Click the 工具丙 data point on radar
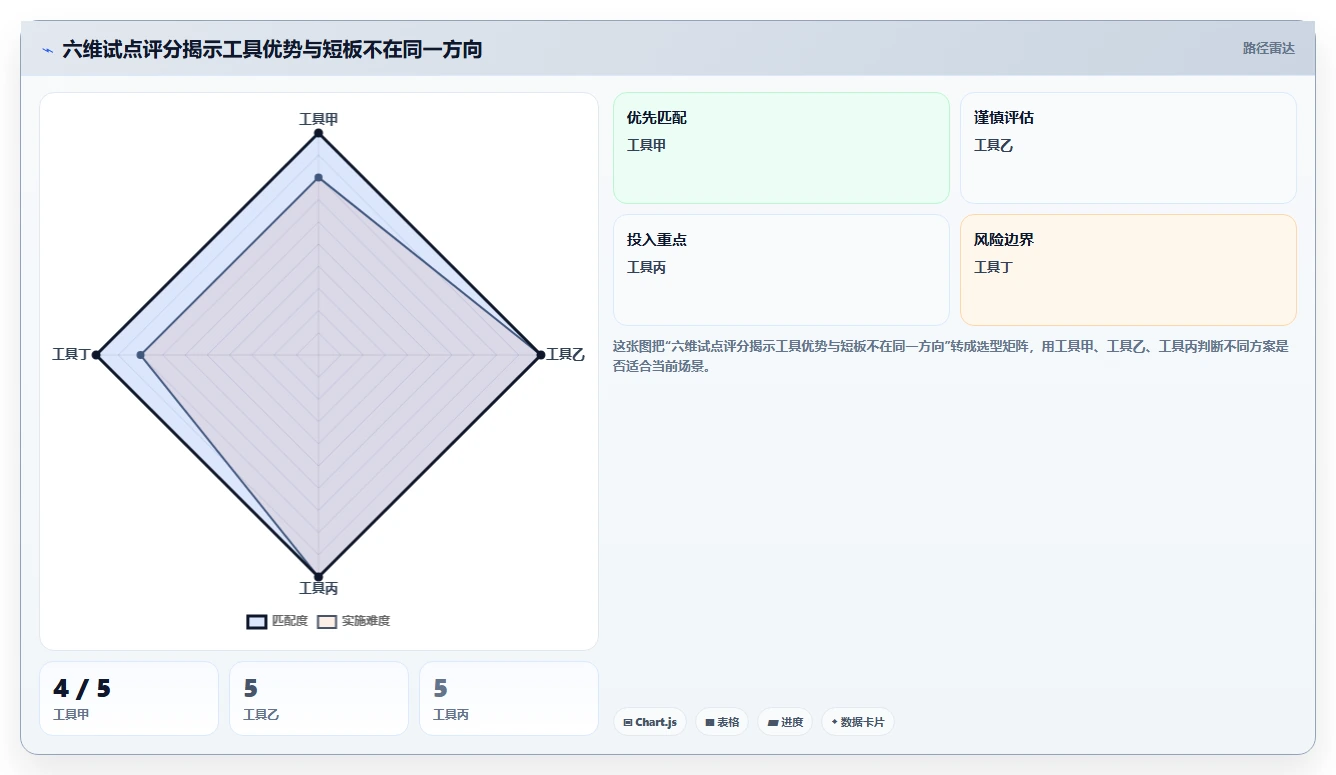Image resolution: width=1336 pixels, height=775 pixels. point(318,576)
